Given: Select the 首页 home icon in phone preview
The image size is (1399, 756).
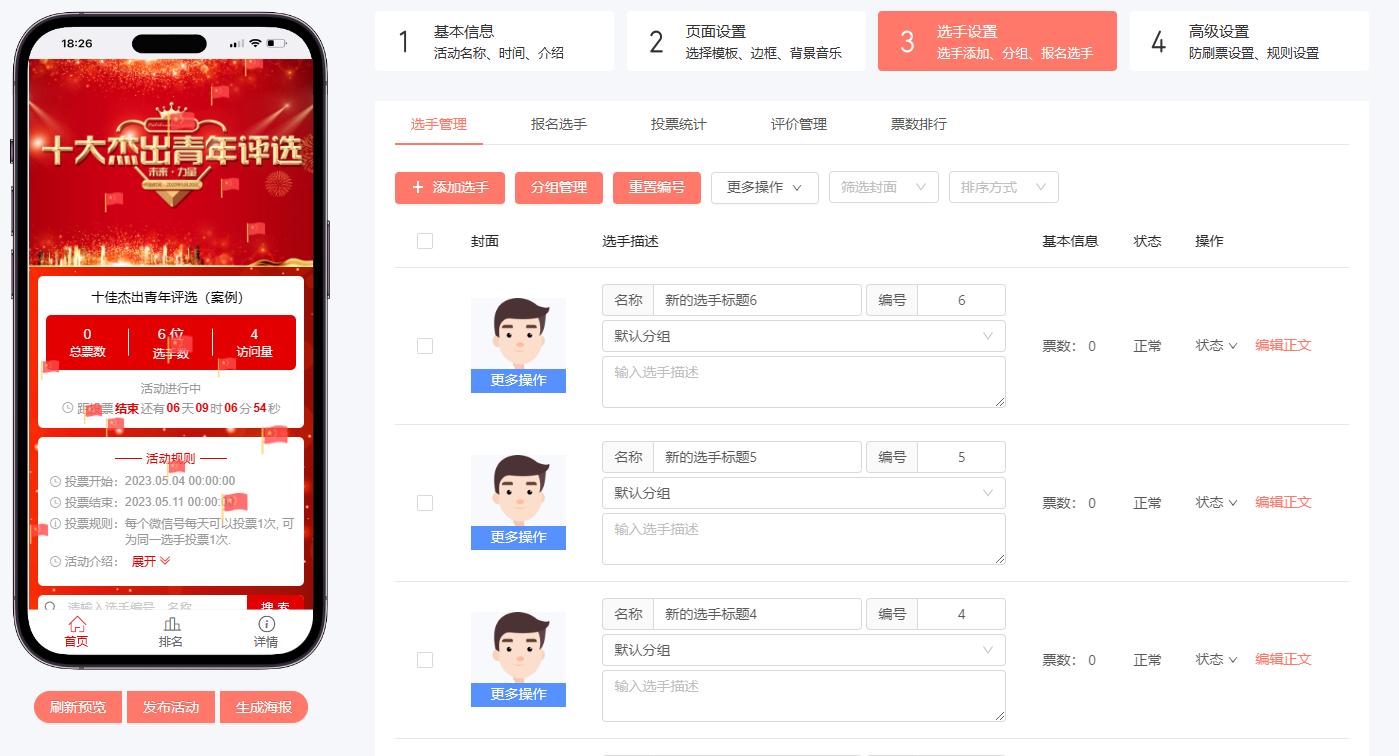Looking at the screenshot, I should point(78,625).
